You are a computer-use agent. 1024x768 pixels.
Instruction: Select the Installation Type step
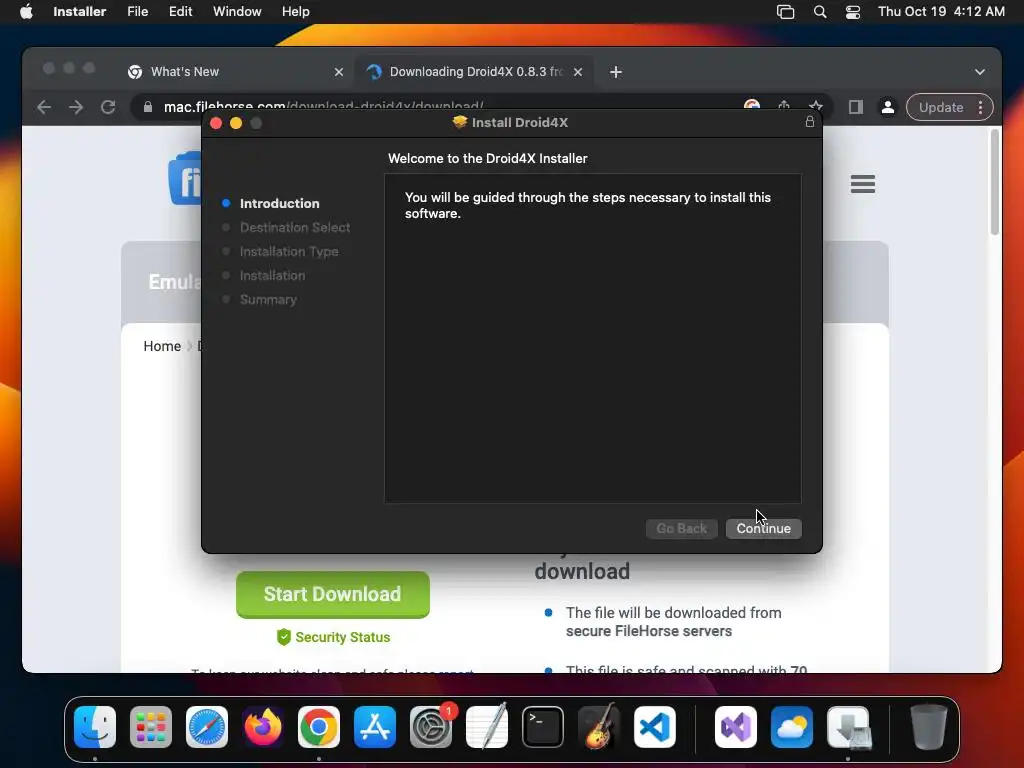(x=289, y=251)
